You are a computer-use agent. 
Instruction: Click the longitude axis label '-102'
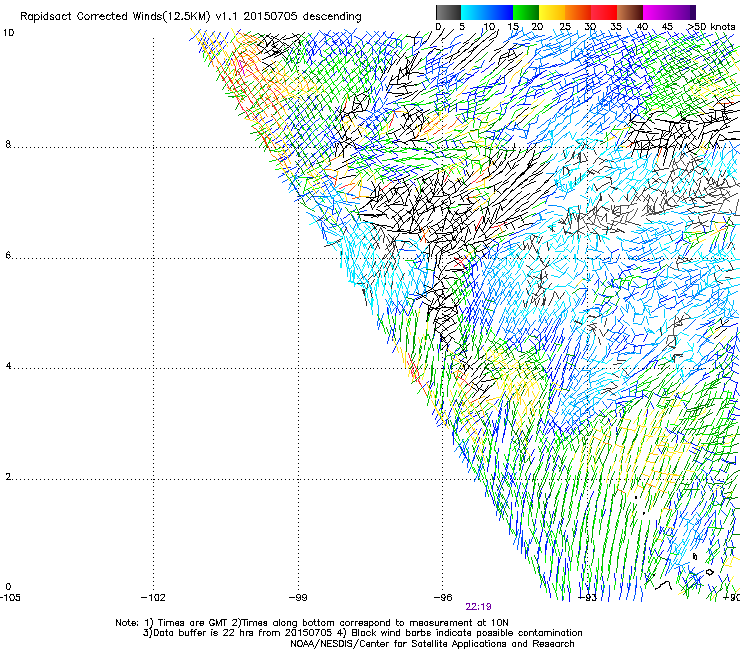(x=153, y=598)
